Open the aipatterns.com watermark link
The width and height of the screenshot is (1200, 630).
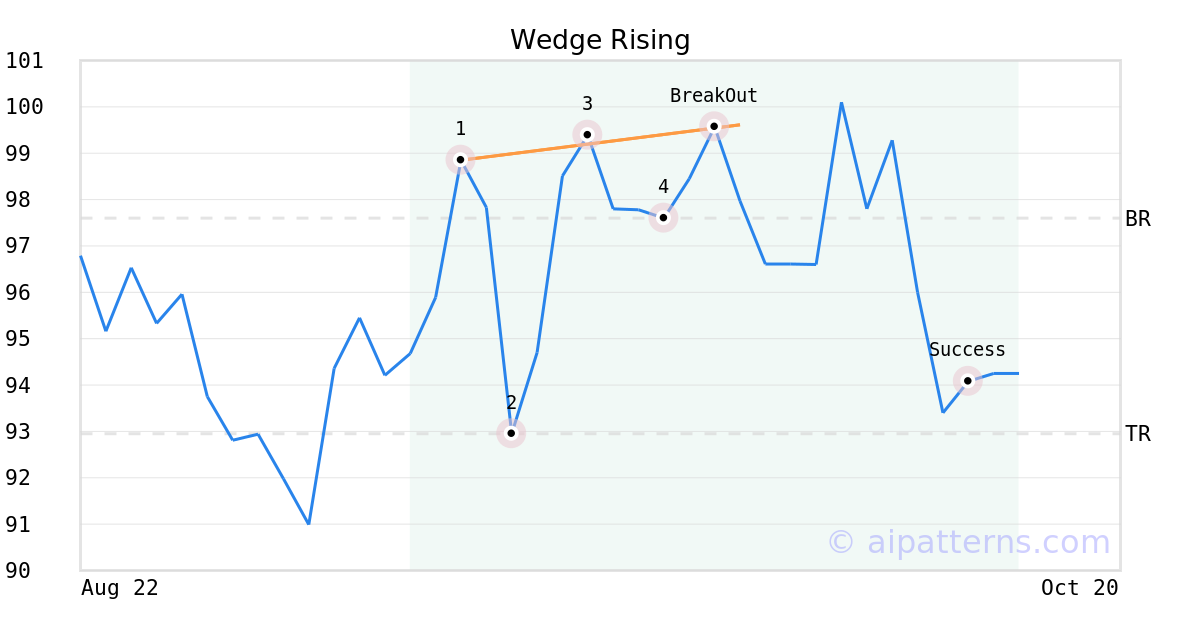click(968, 542)
